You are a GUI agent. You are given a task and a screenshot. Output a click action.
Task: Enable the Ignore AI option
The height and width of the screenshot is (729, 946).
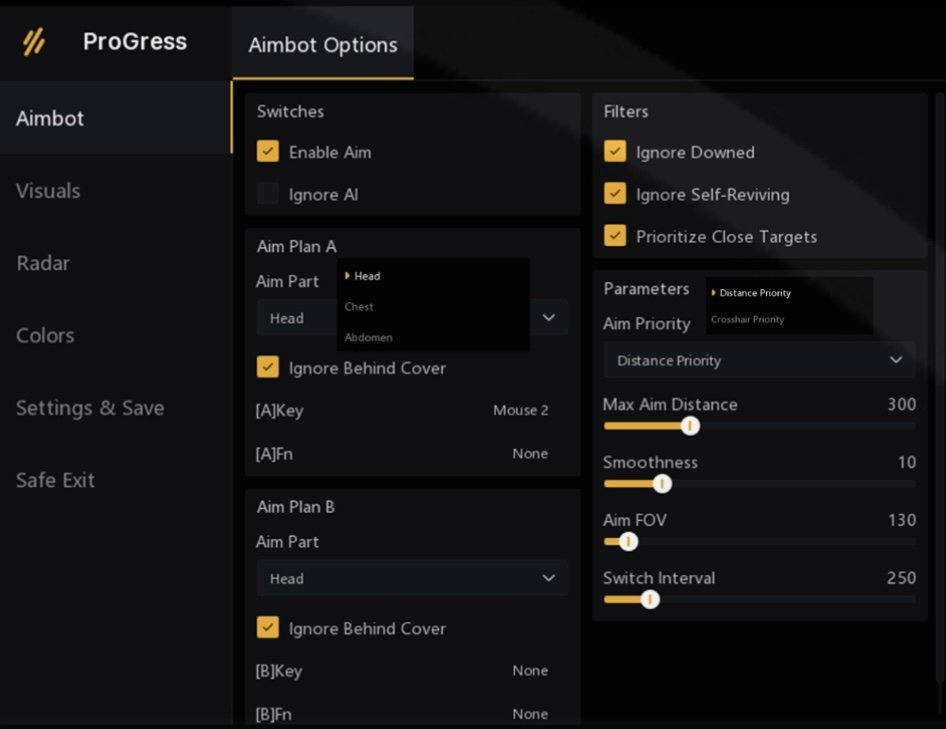(268, 194)
